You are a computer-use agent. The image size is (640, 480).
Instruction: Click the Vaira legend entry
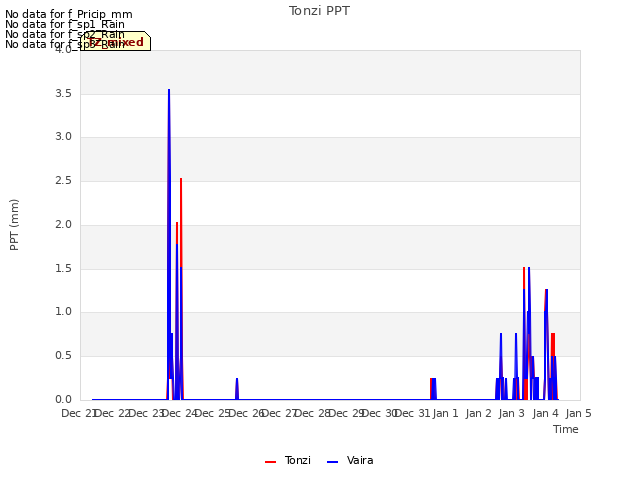pyautogui.click(x=350, y=460)
